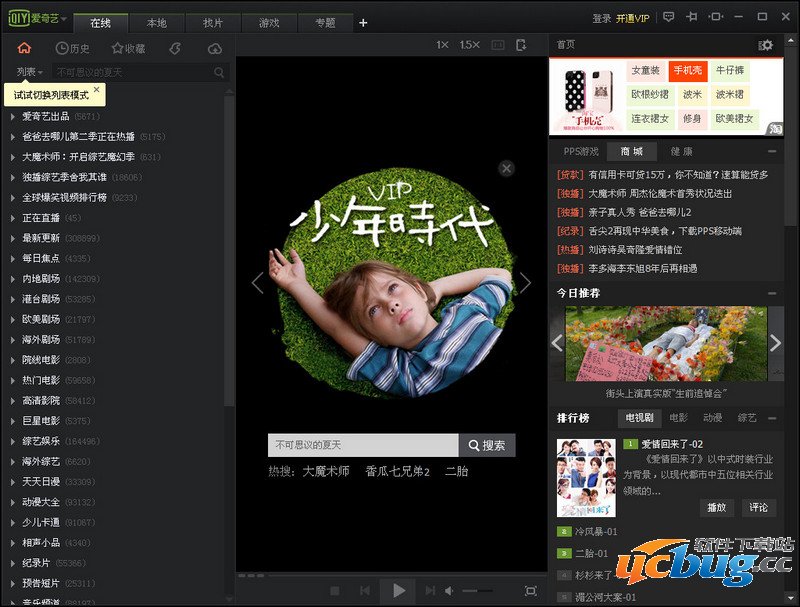Click the 搜索 search button
Screen dimensions: 800x607
(487, 445)
